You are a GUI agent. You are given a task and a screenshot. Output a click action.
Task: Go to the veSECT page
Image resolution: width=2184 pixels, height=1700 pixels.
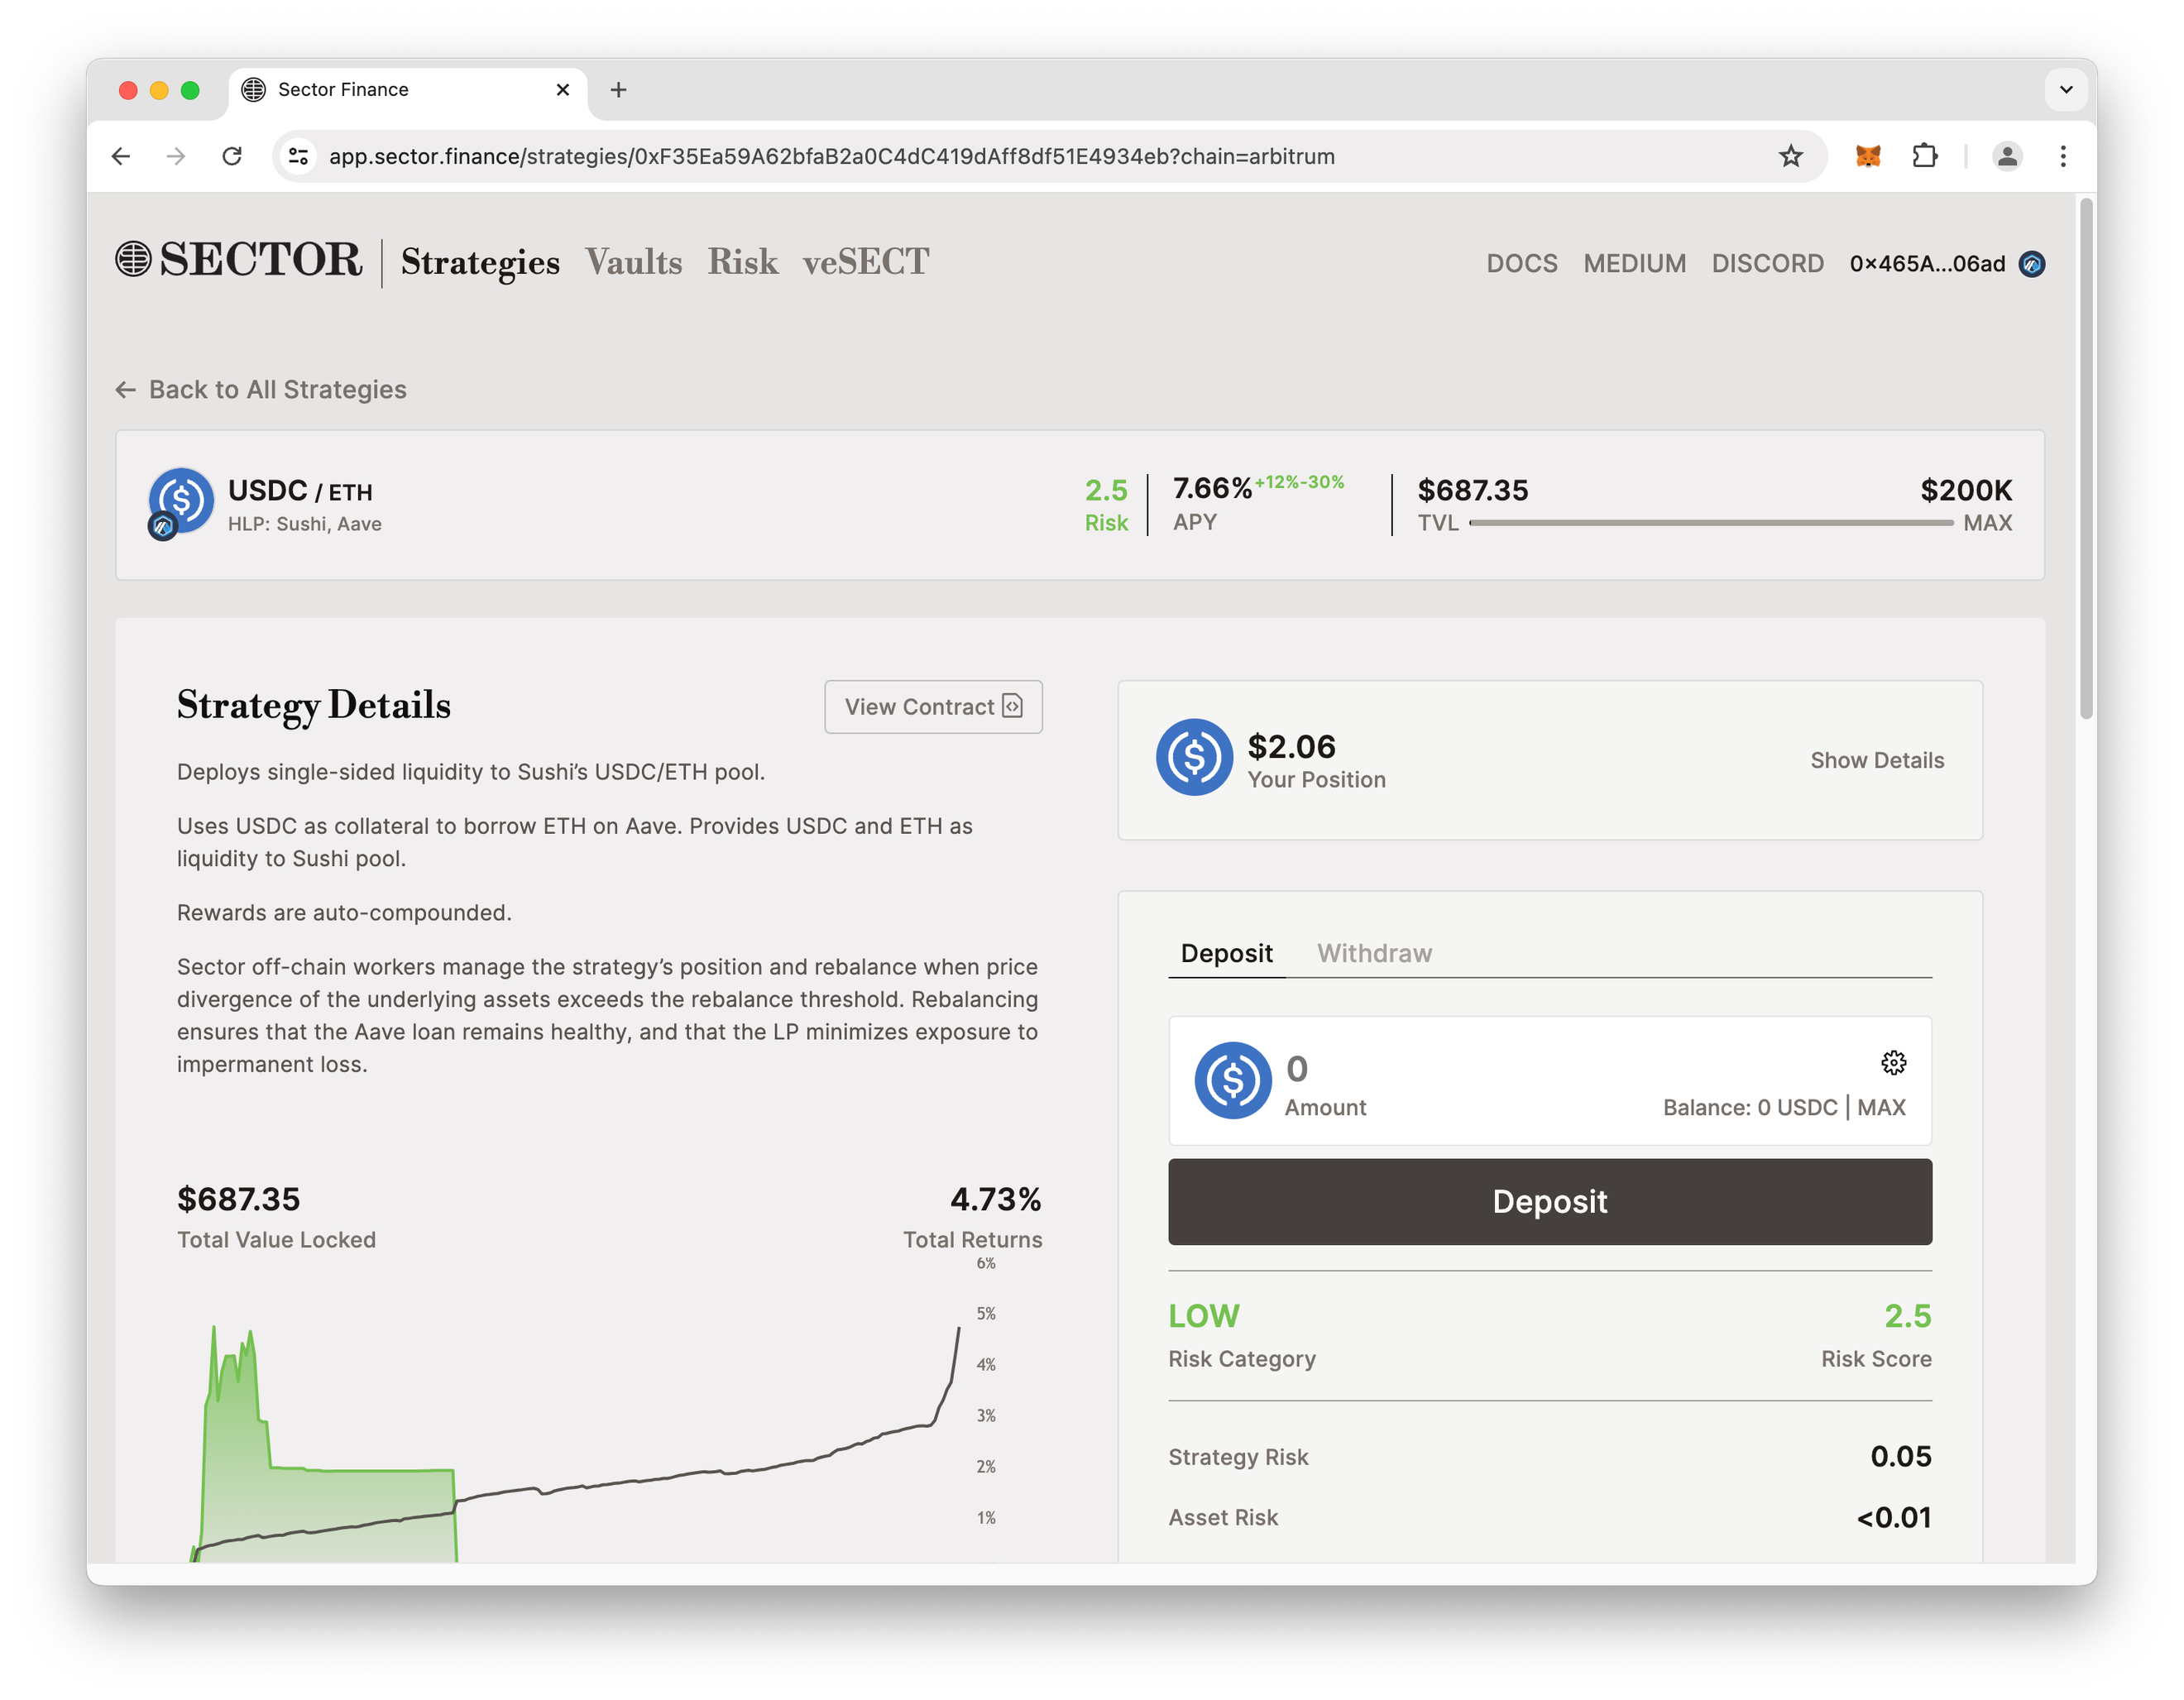pyautogui.click(x=865, y=262)
